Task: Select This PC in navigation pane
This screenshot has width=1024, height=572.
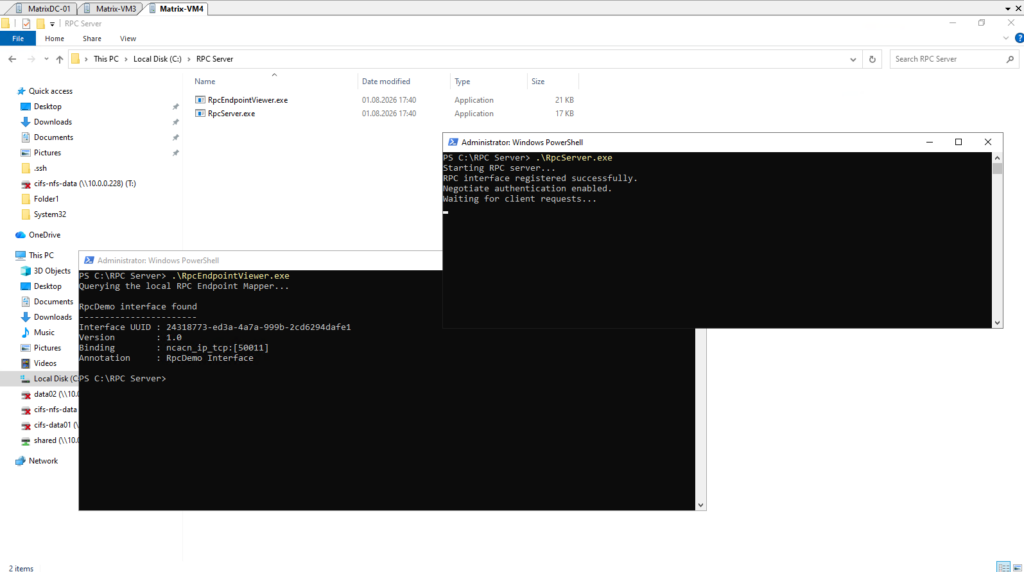Action: (40, 255)
